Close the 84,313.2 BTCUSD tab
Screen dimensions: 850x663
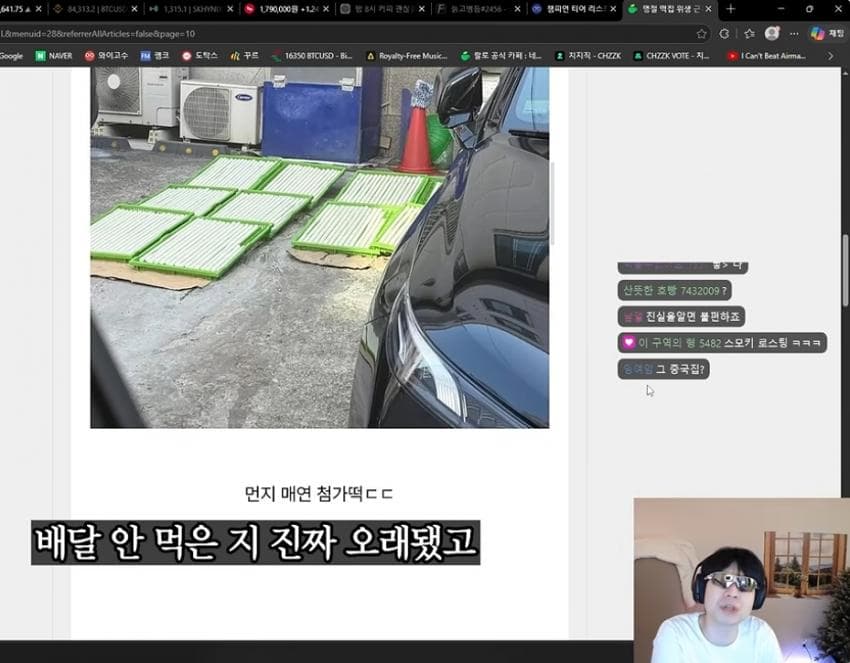coord(134,9)
